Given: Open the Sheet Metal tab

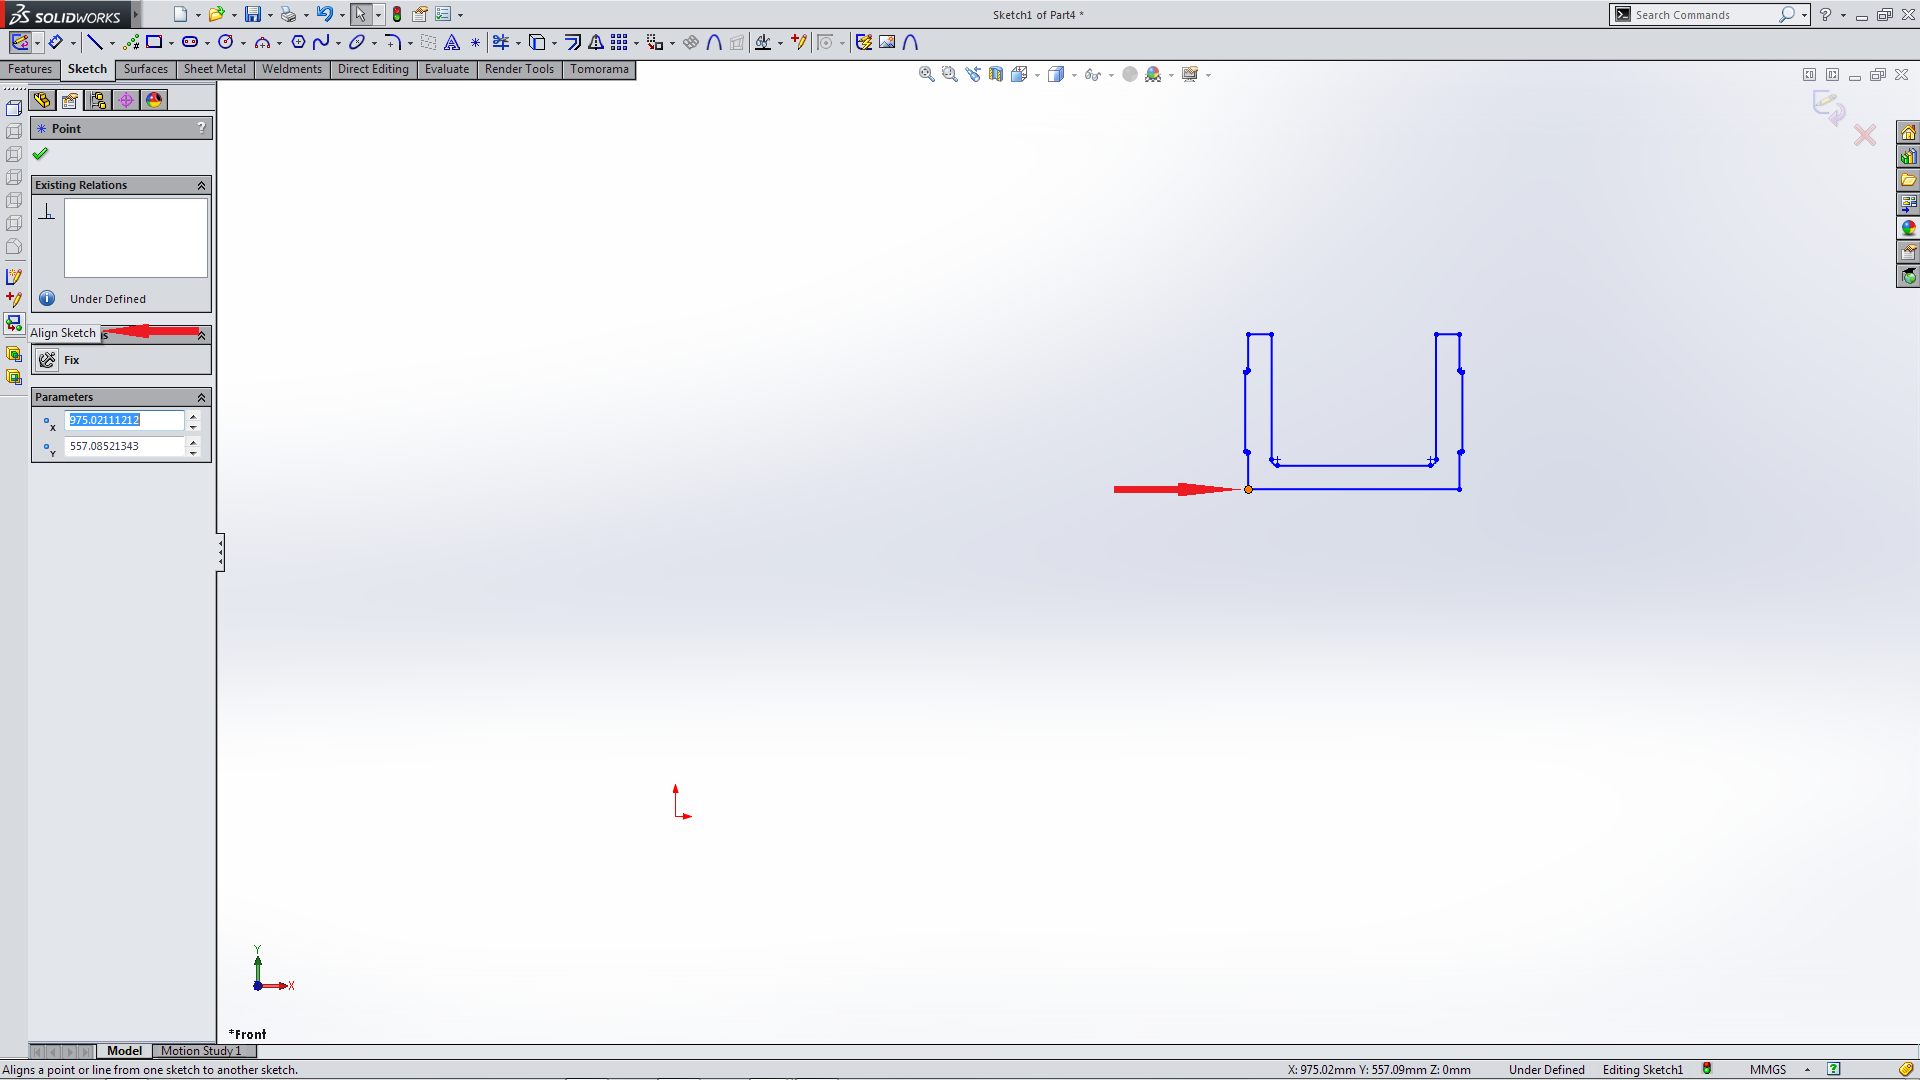Looking at the screenshot, I should point(214,69).
